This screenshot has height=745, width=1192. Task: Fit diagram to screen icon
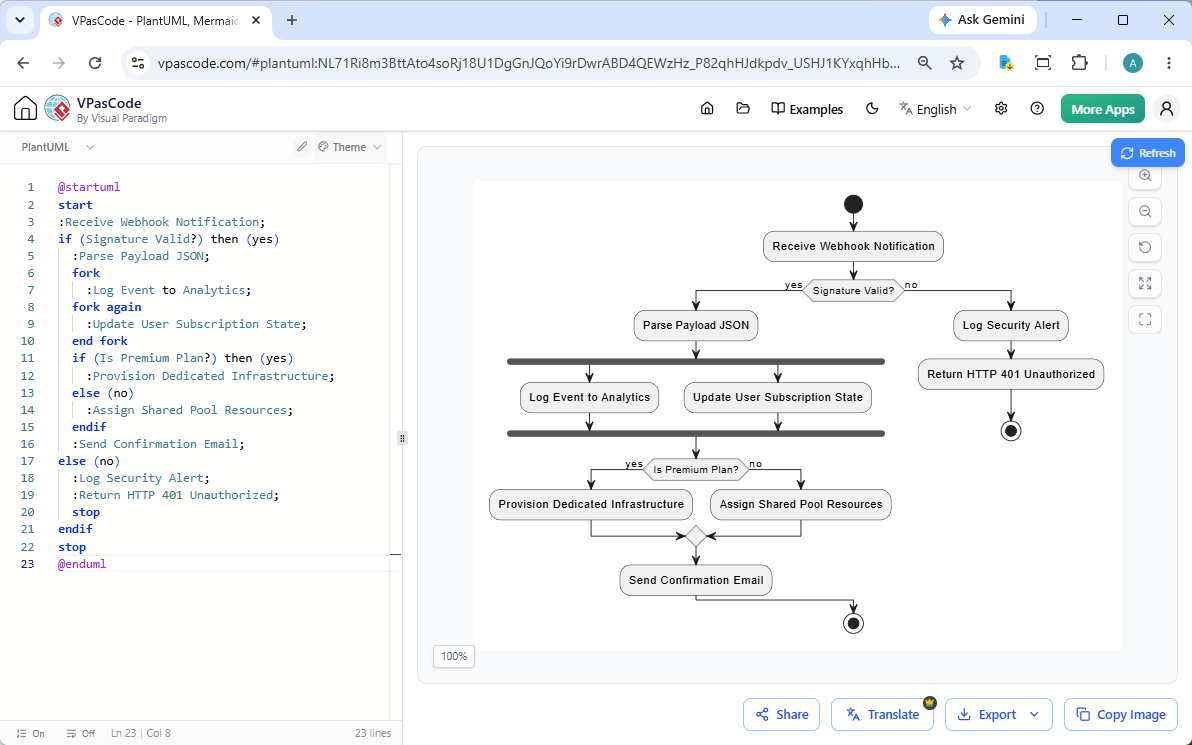coord(1145,284)
